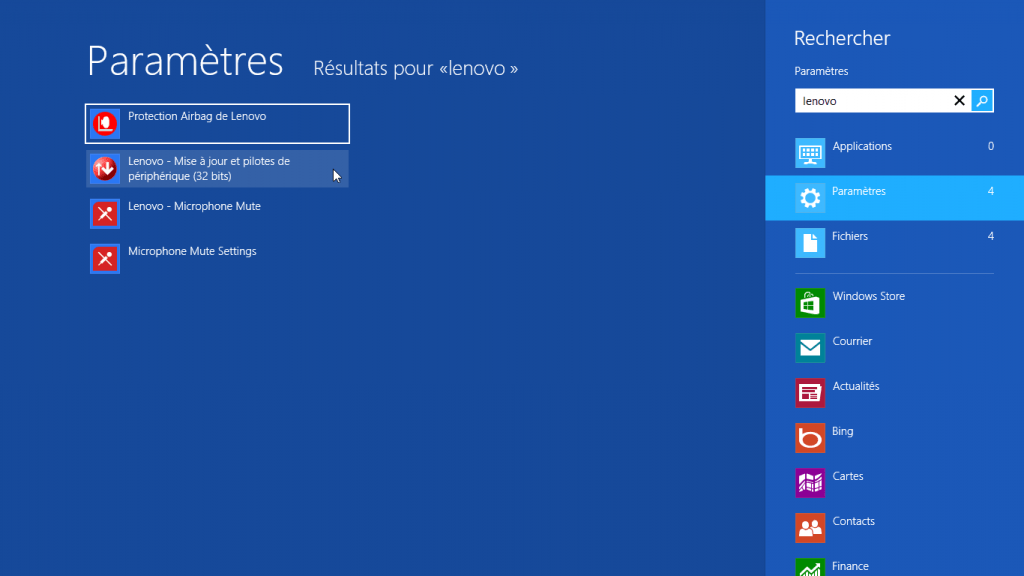Search in Bing app label
The height and width of the screenshot is (576, 1024).
coord(842,432)
